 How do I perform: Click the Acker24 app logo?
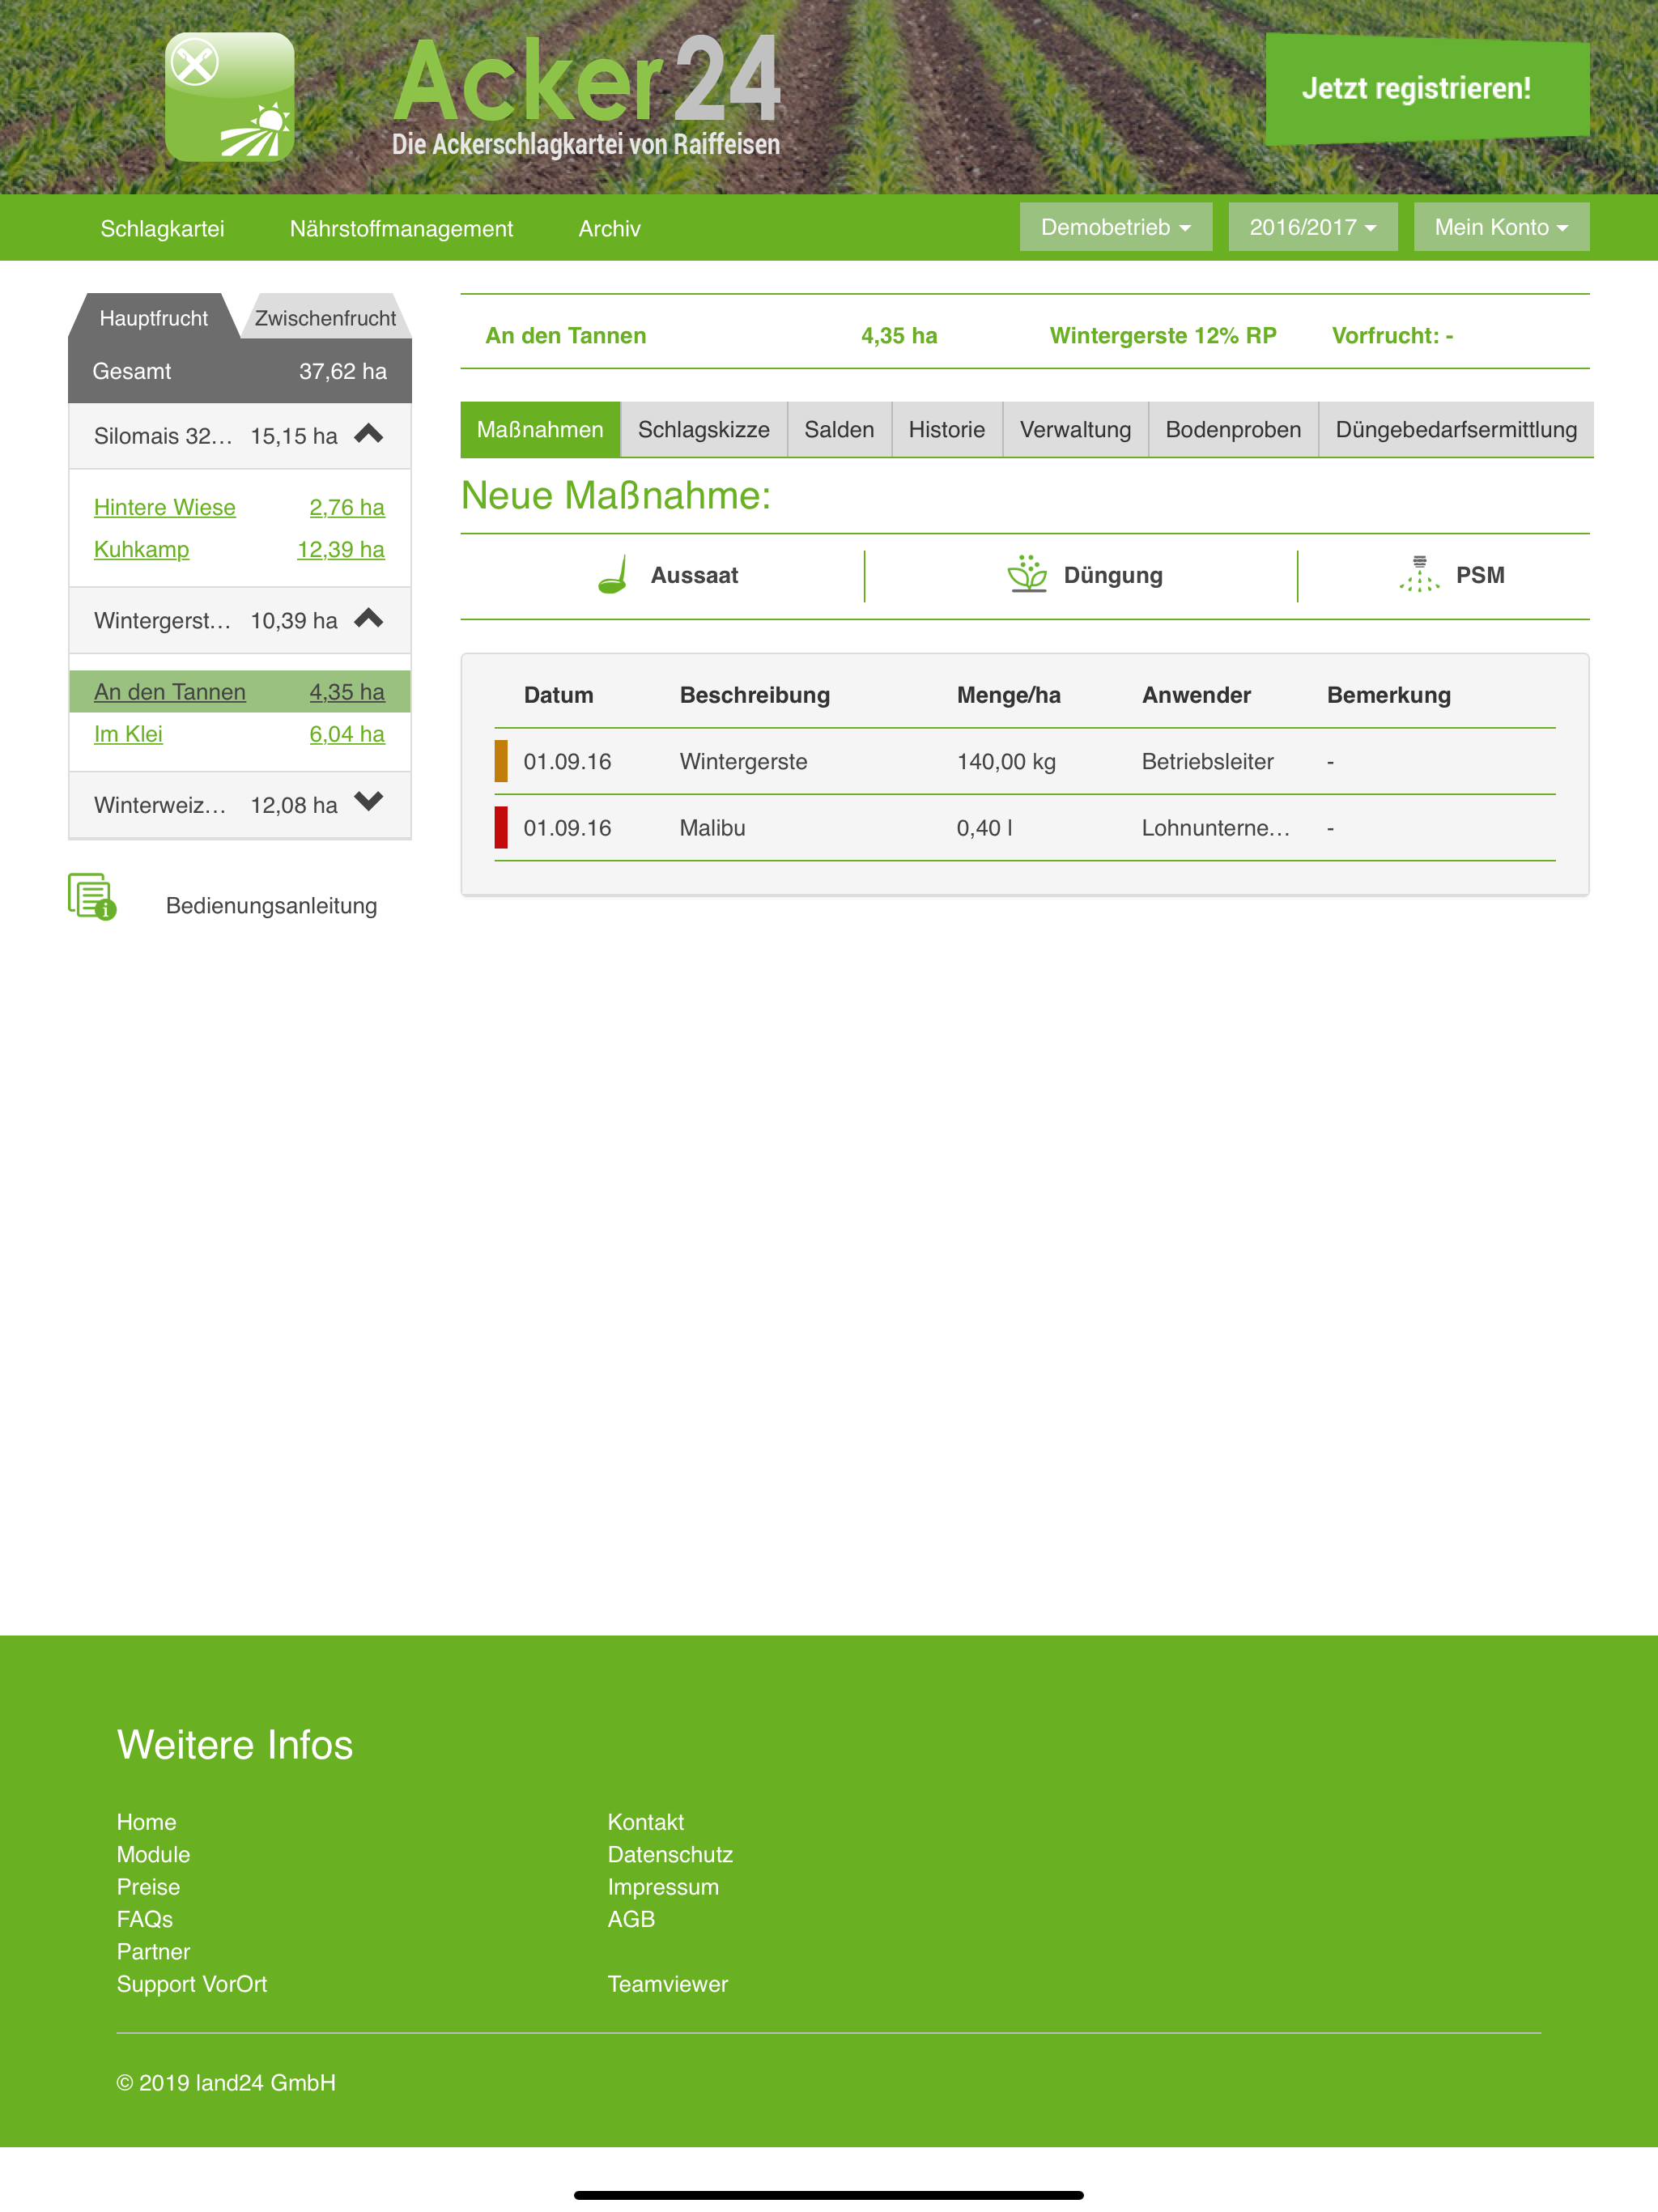(x=230, y=96)
